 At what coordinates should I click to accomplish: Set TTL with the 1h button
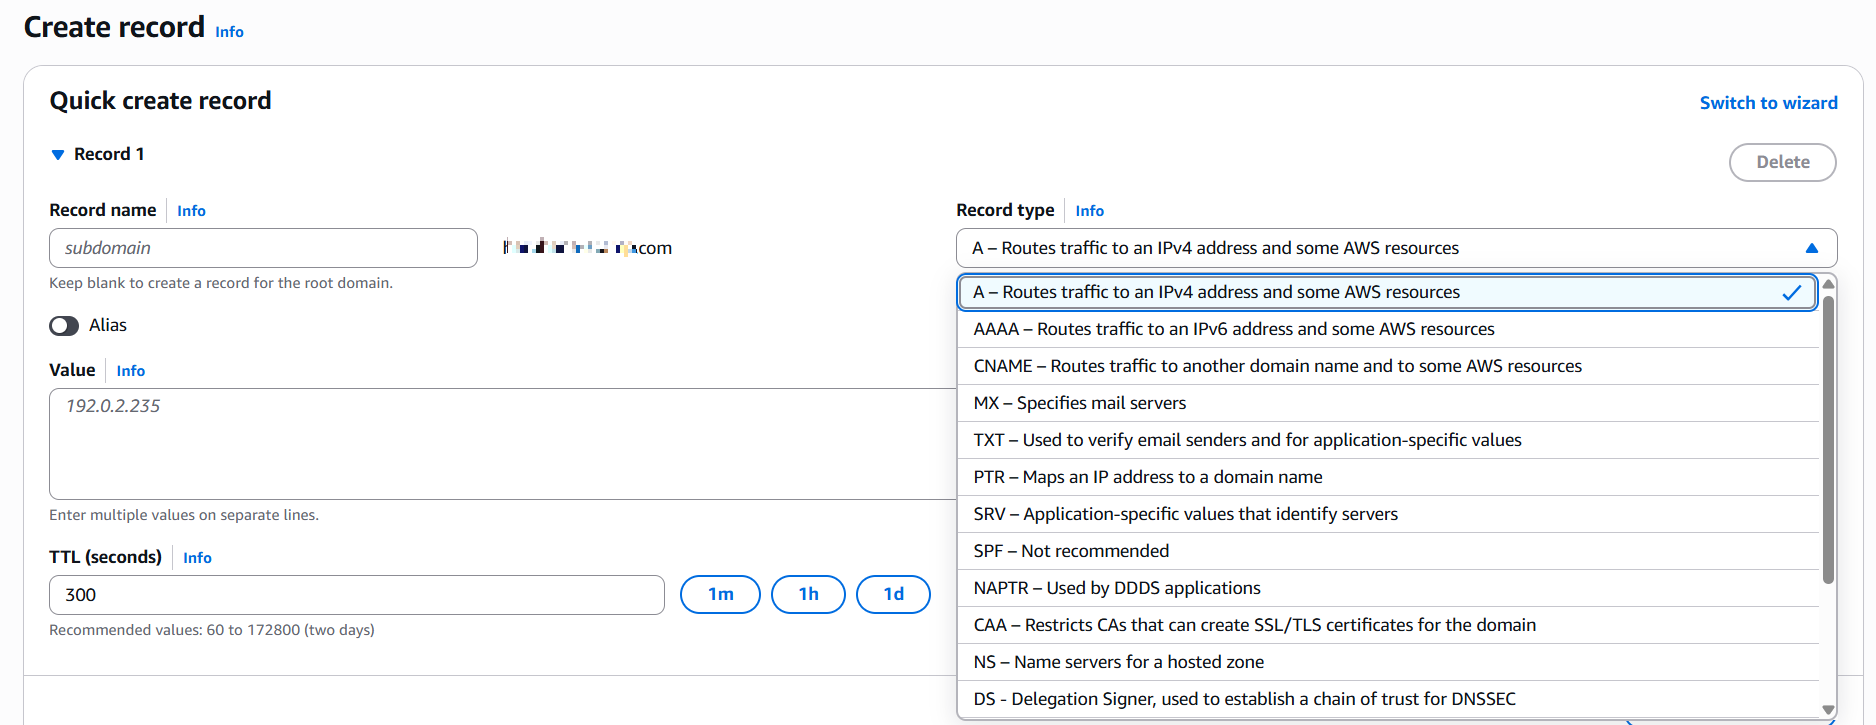click(808, 594)
